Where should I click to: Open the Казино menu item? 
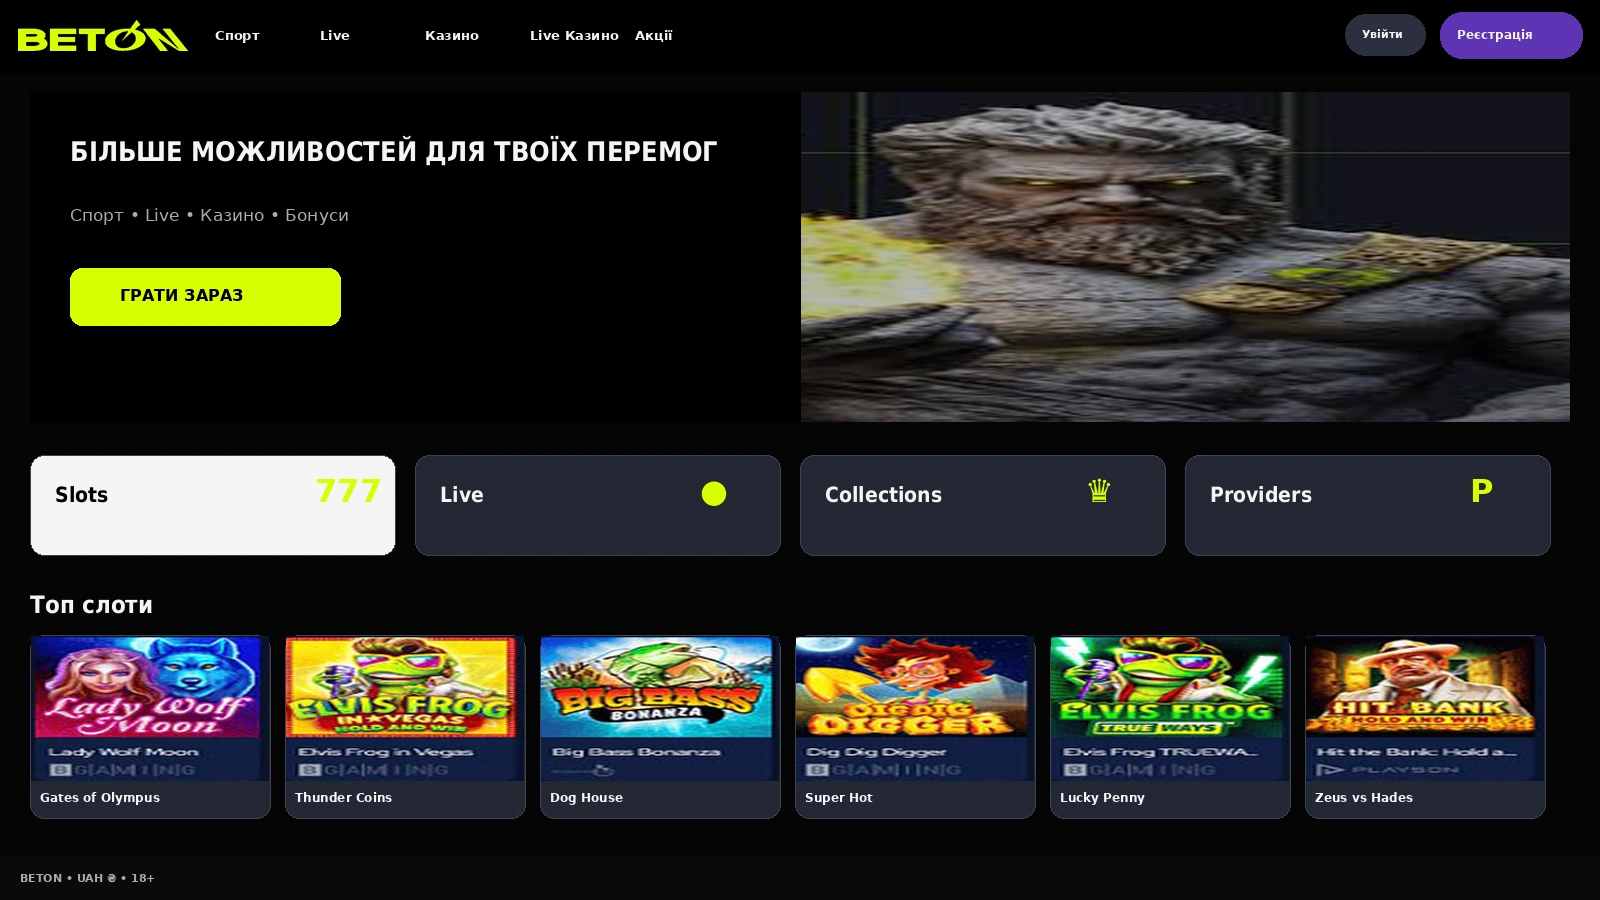click(452, 35)
